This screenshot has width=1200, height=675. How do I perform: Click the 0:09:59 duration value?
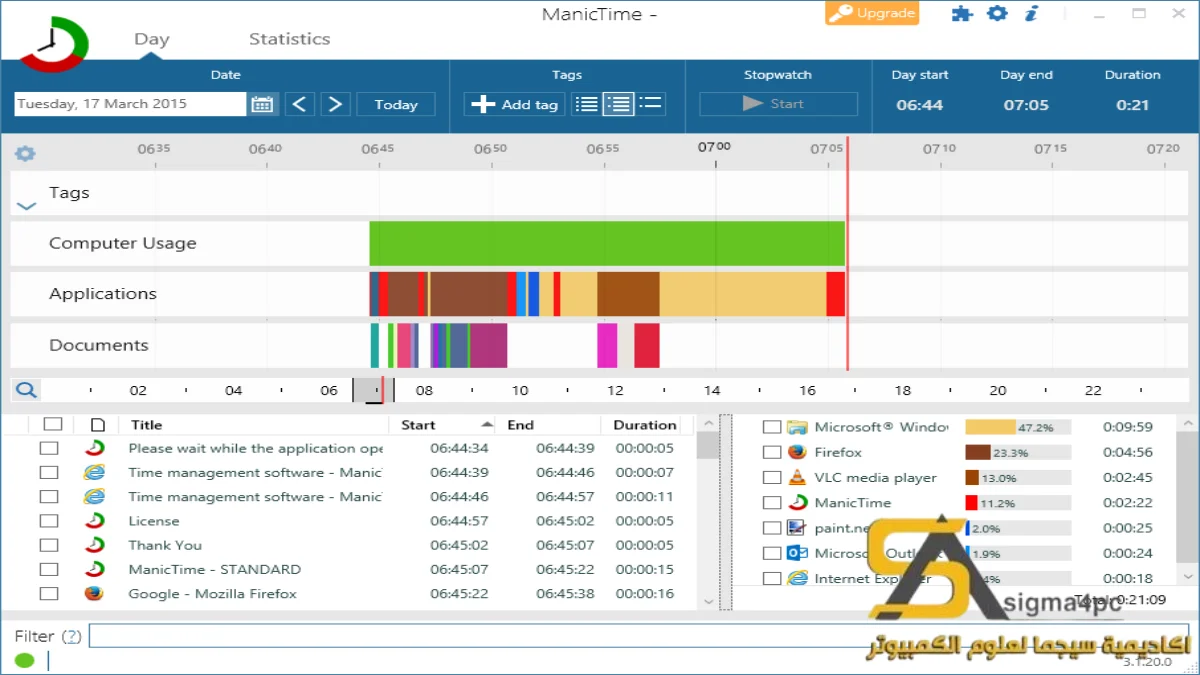1128,427
